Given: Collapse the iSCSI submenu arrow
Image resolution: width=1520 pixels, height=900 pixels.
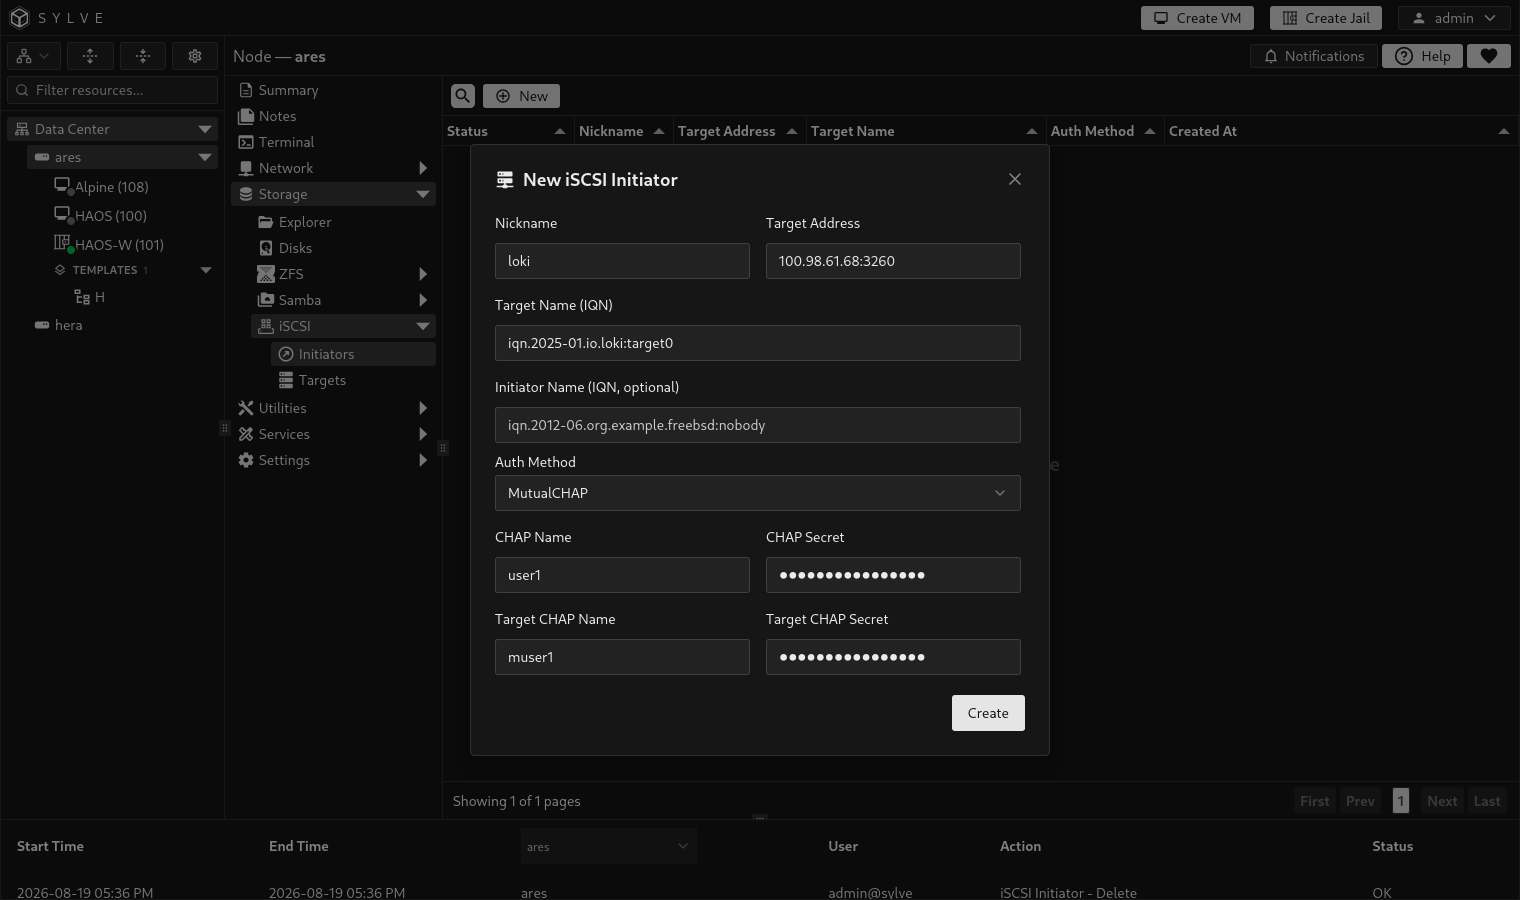Looking at the screenshot, I should (423, 326).
